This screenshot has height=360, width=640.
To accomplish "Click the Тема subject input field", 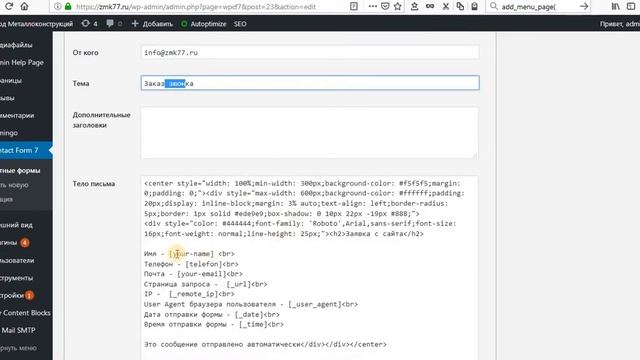I will [310, 83].
